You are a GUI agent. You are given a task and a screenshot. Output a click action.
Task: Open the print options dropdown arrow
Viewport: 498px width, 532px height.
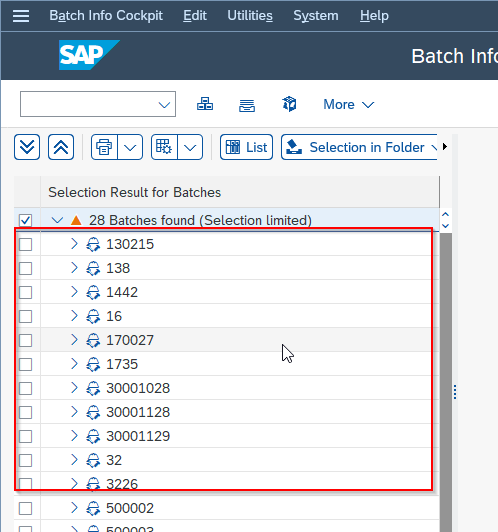(130, 147)
